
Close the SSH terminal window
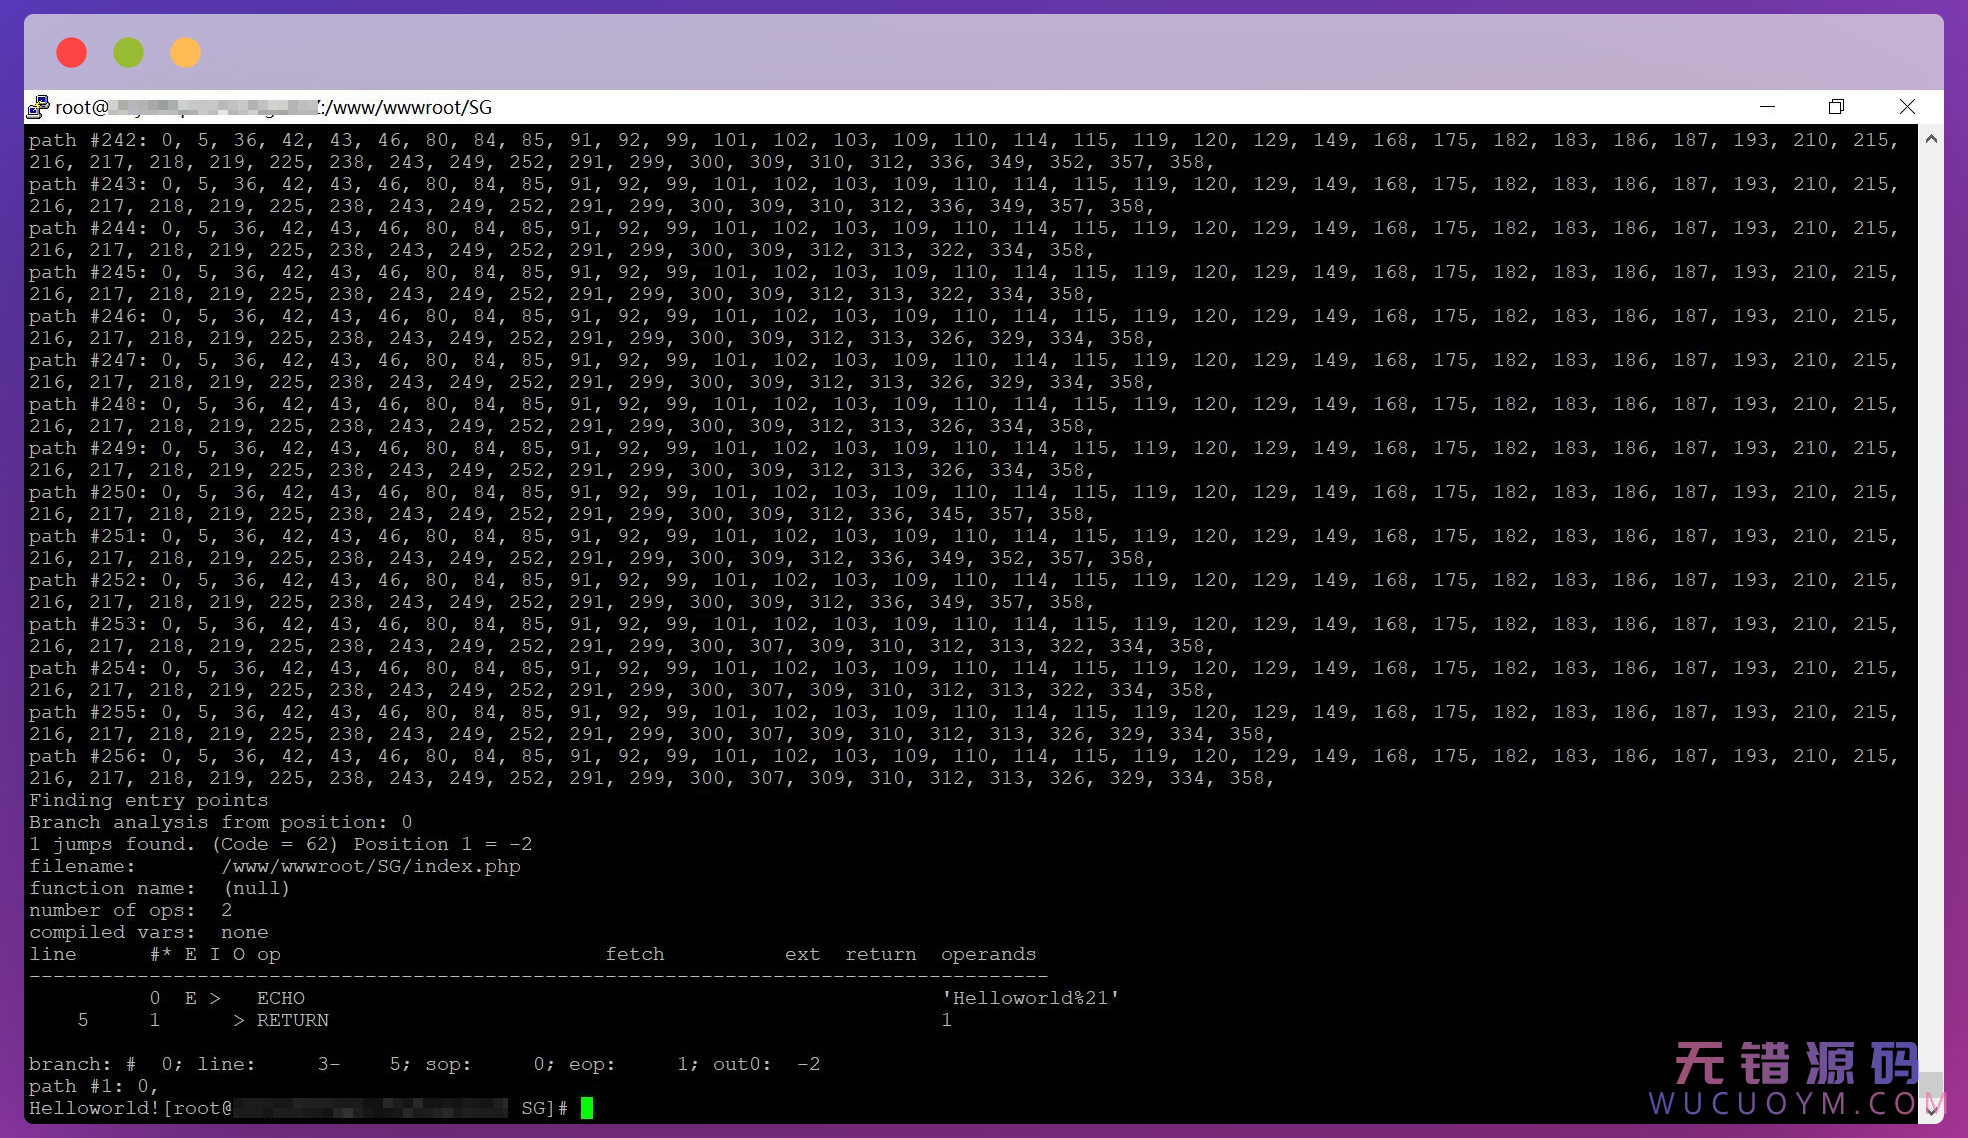[x=1907, y=106]
